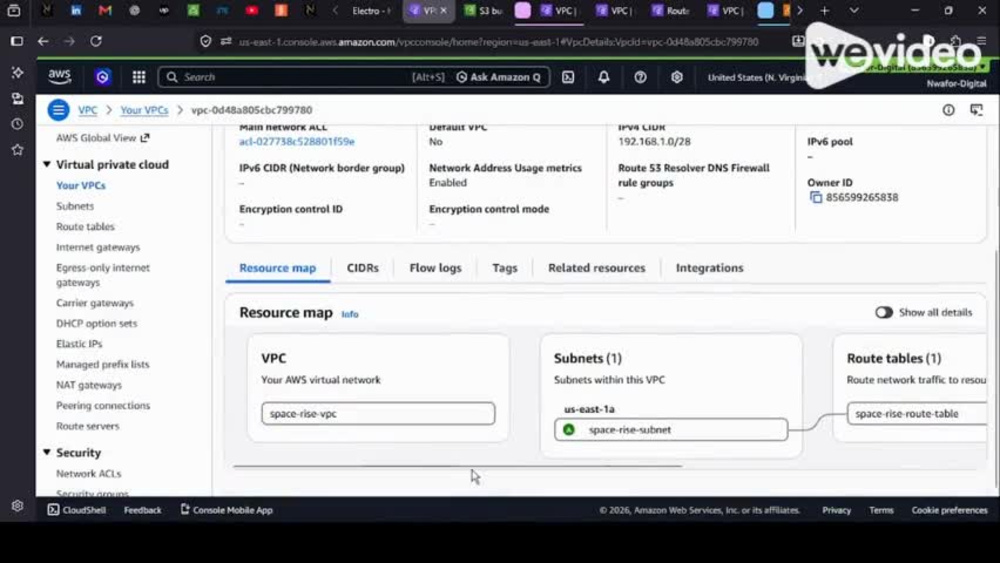Open the settings gear in AWS header
Viewport: 1000px width, 563px height.
point(677,77)
